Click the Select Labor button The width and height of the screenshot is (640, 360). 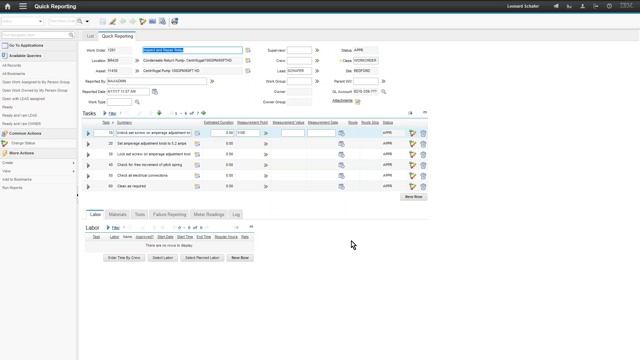coord(163,258)
